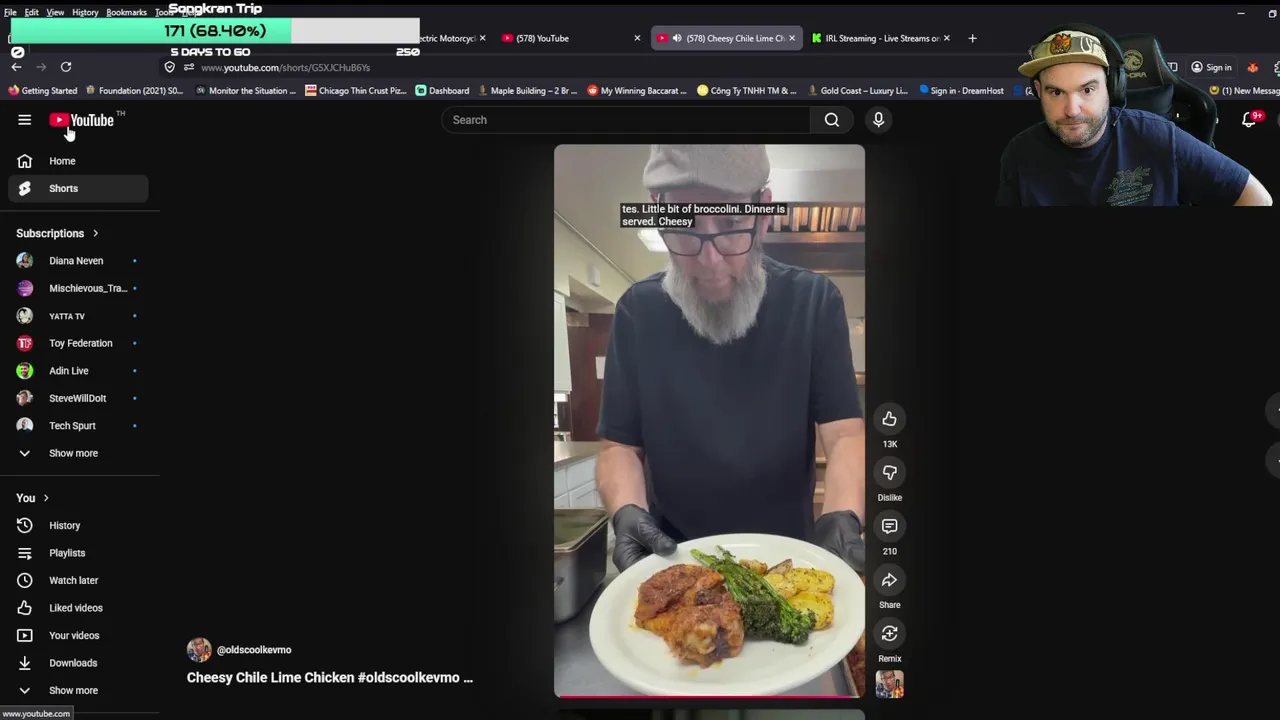Open the sound thumbnail below Remix
The height and width of the screenshot is (720, 1280).
(x=889, y=685)
